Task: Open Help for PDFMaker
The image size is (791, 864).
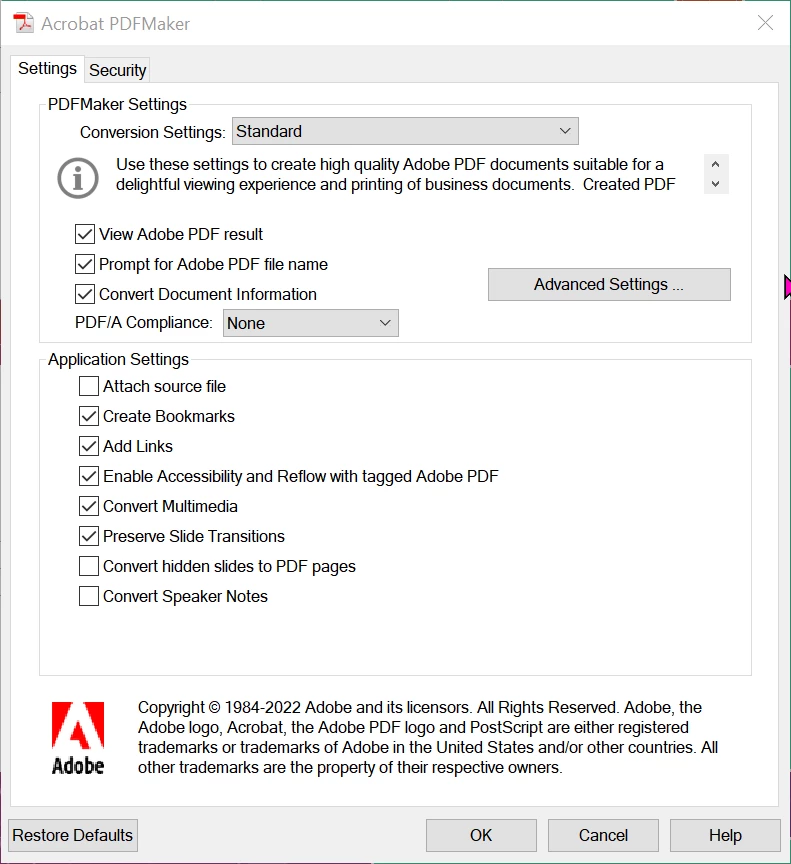Action: click(x=725, y=835)
